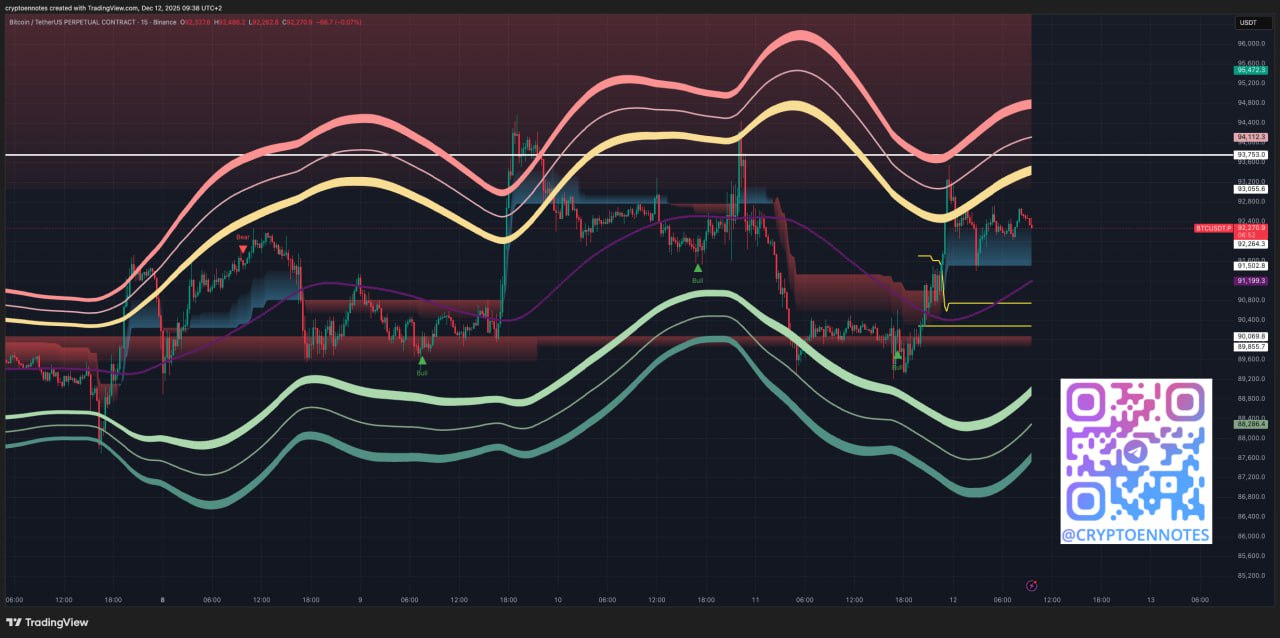Click the BTCUSDT.P symbol price label
1280x638 pixels.
(1213, 228)
